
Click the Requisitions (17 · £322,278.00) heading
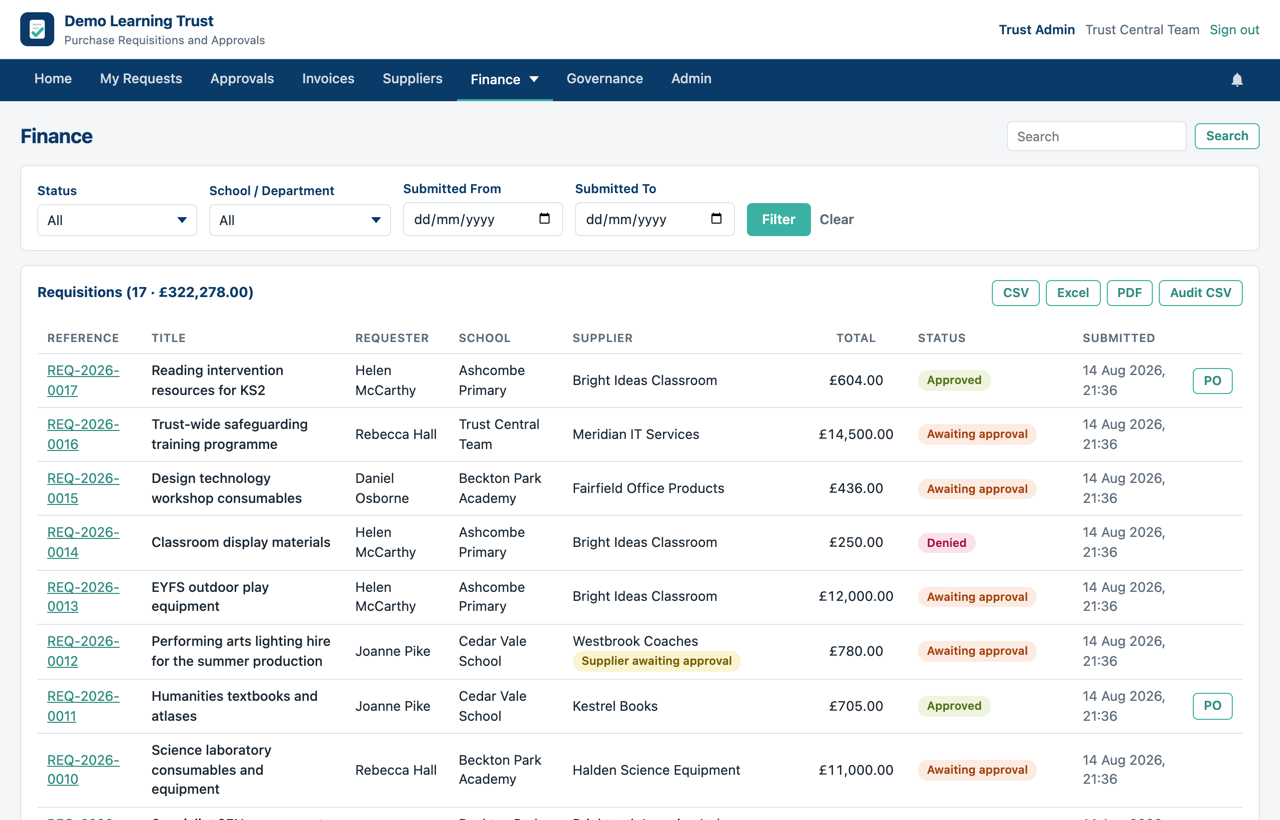point(145,292)
